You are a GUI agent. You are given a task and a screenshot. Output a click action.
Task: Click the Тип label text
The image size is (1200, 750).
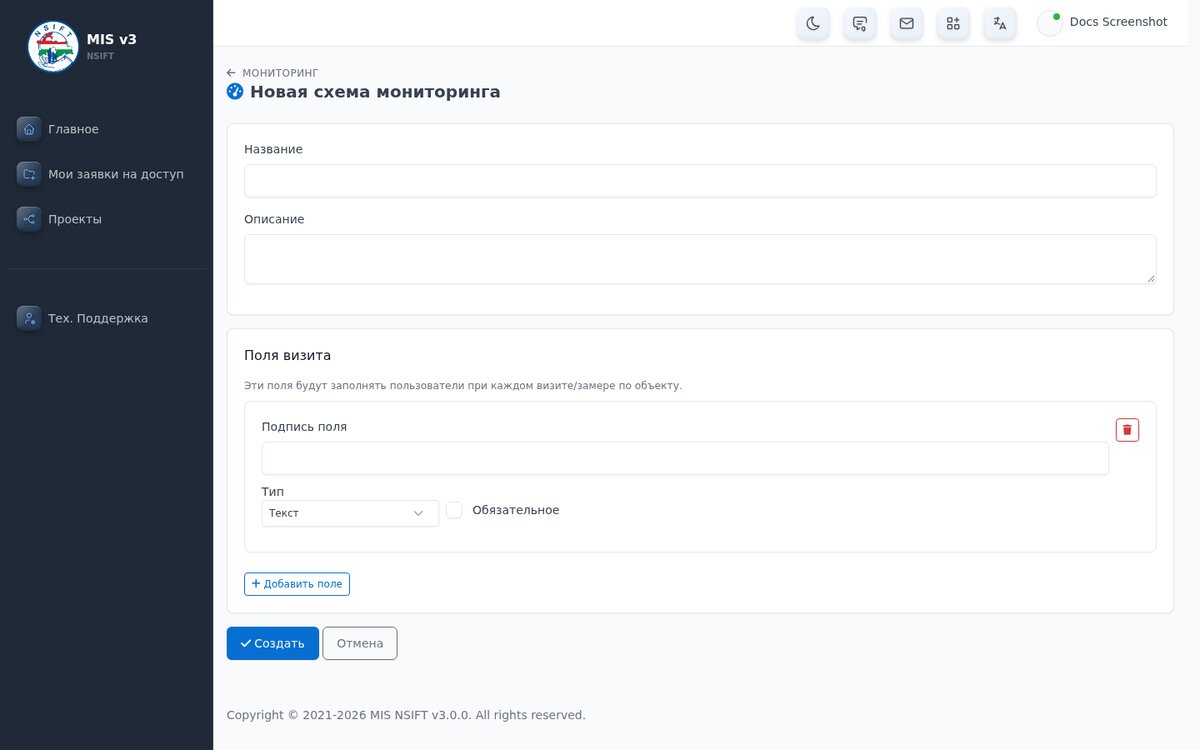tap(273, 491)
